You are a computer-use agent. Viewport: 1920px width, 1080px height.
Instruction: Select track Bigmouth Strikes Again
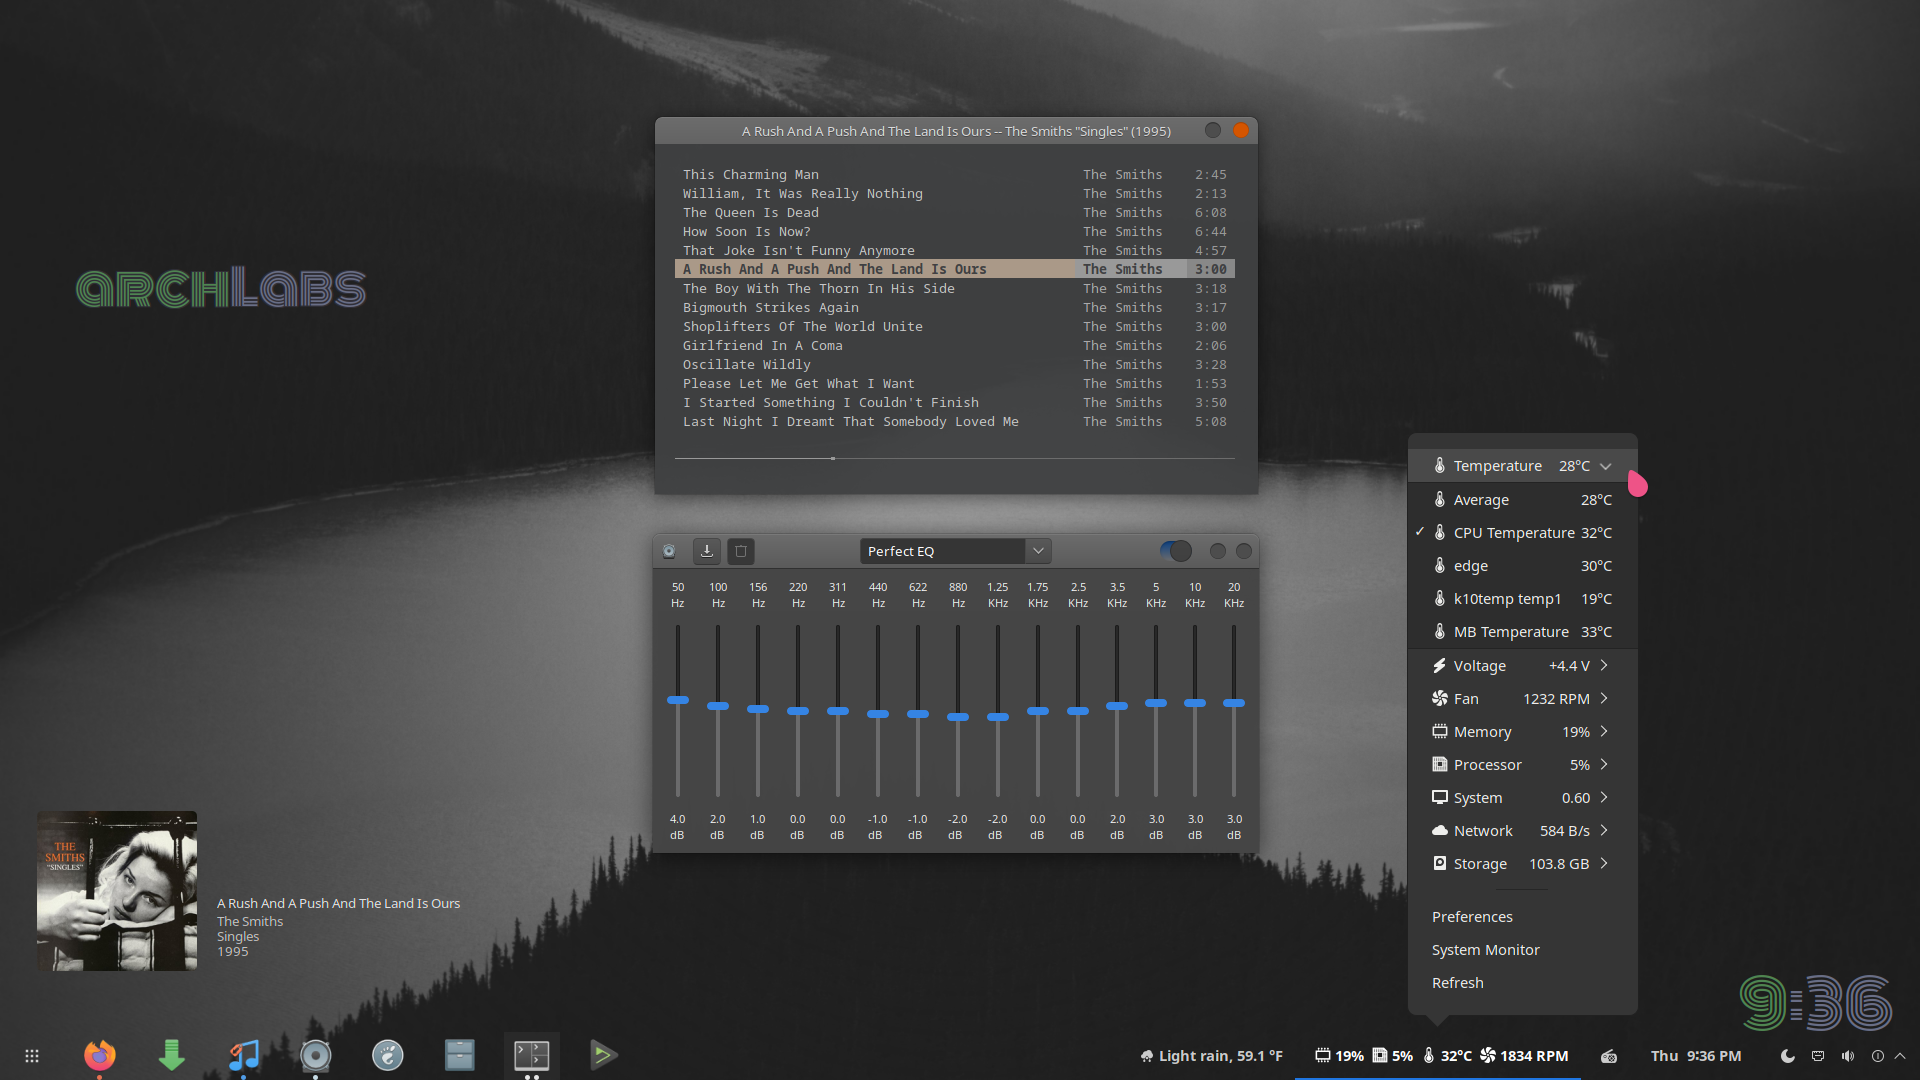click(x=770, y=308)
